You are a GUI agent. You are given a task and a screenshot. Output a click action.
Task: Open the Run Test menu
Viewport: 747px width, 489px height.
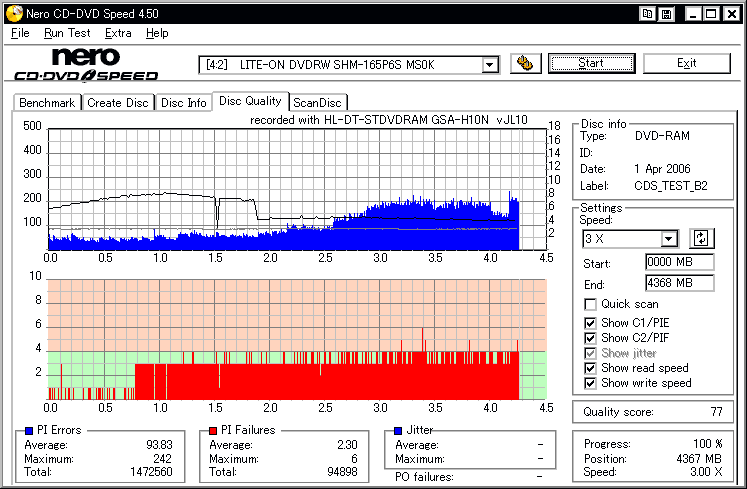tap(67, 33)
